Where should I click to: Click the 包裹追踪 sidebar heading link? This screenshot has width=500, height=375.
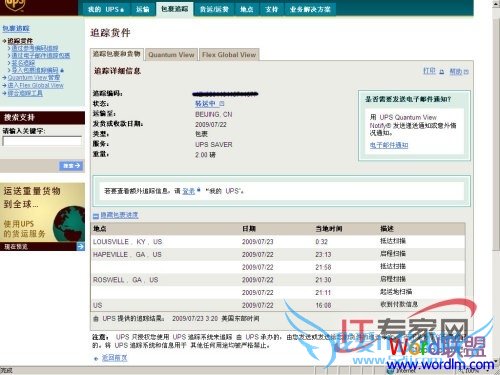[x=16, y=29]
